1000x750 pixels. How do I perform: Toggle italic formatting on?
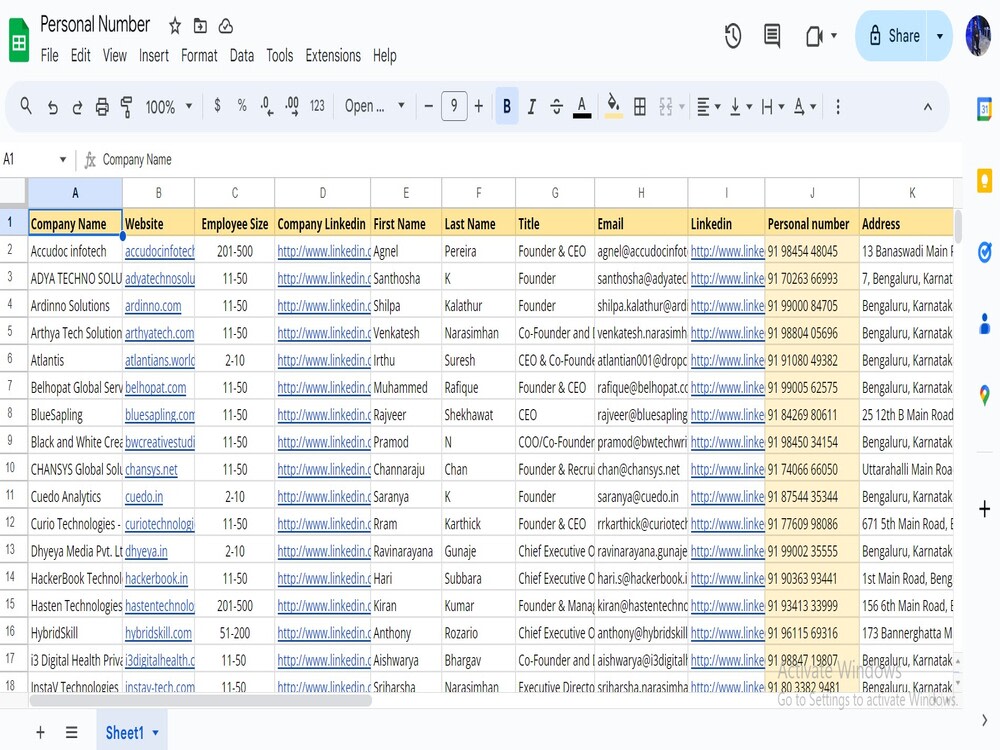(531, 105)
